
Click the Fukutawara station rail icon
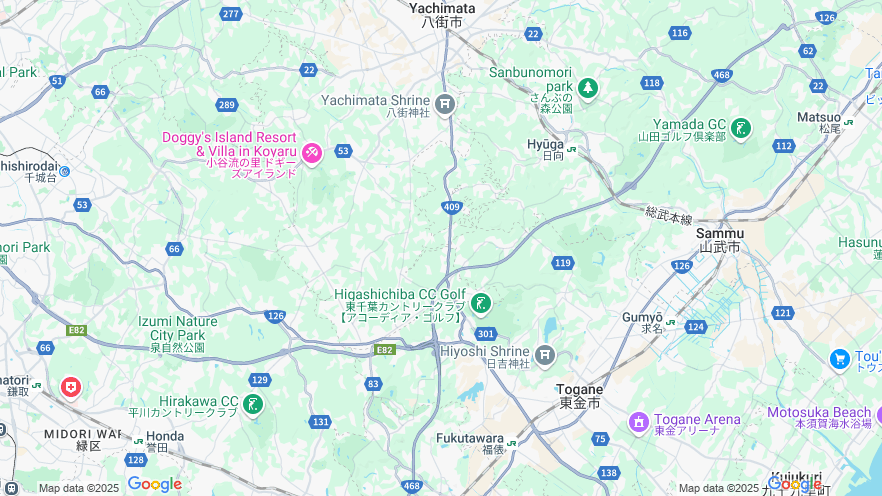[x=511, y=443]
